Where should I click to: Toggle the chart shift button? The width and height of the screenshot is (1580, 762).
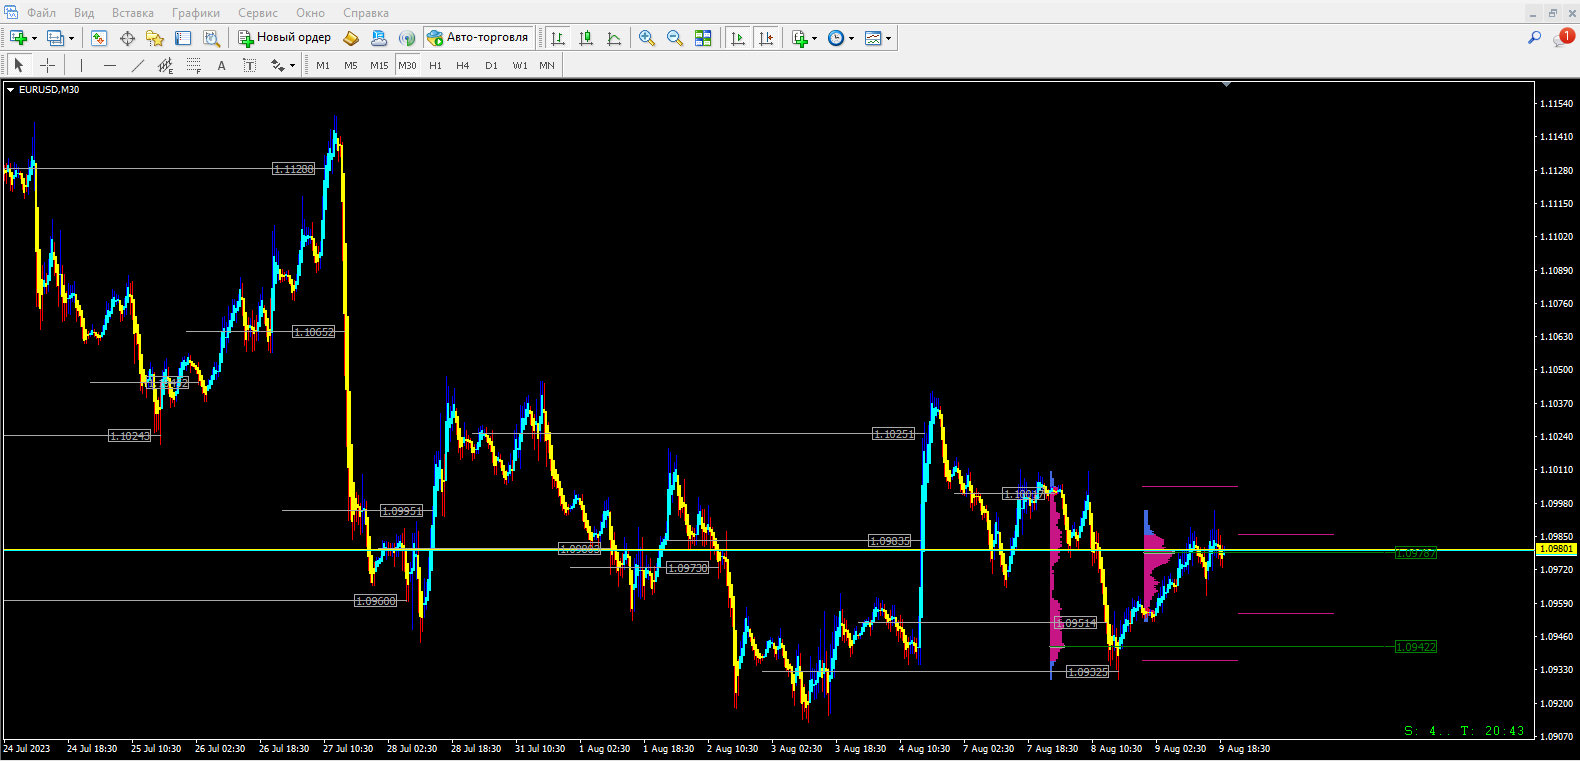tap(766, 38)
